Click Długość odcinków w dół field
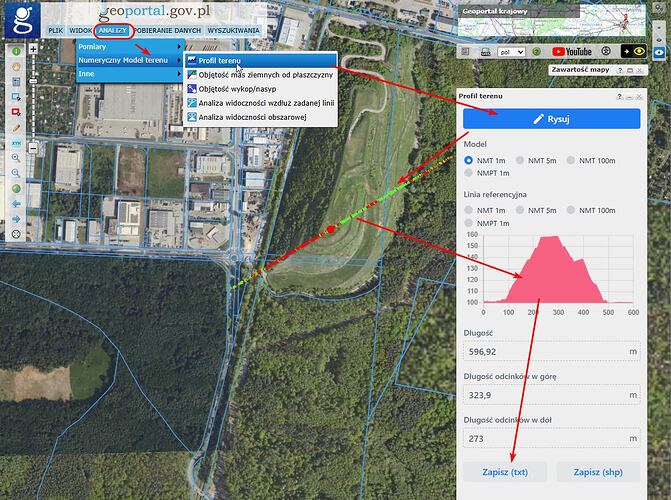The height and width of the screenshot is (500, 671). (552, 438)
